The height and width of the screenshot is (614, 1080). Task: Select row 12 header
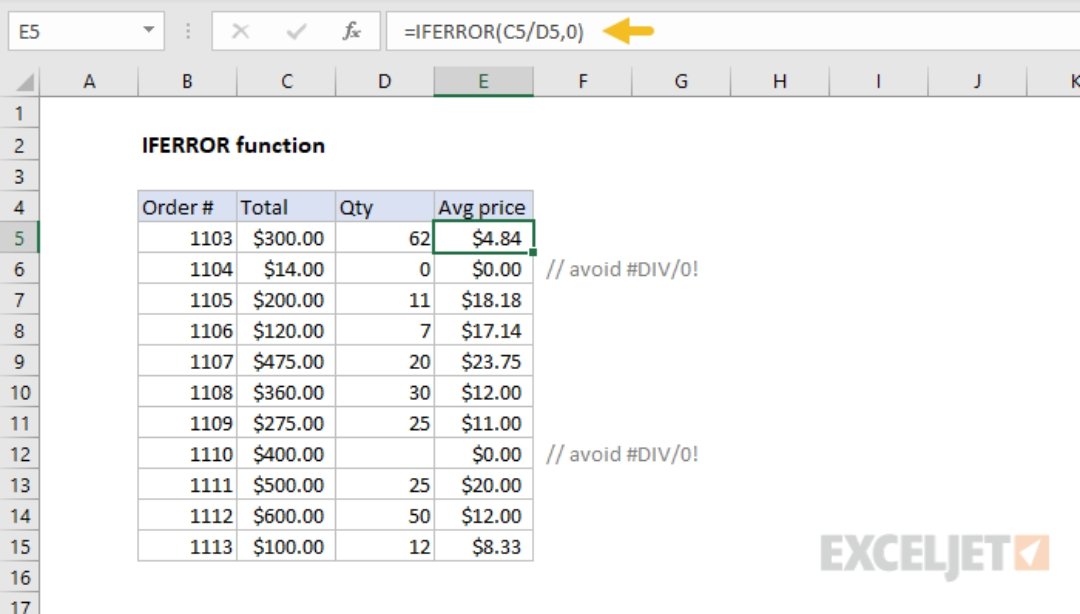[21, 454]
